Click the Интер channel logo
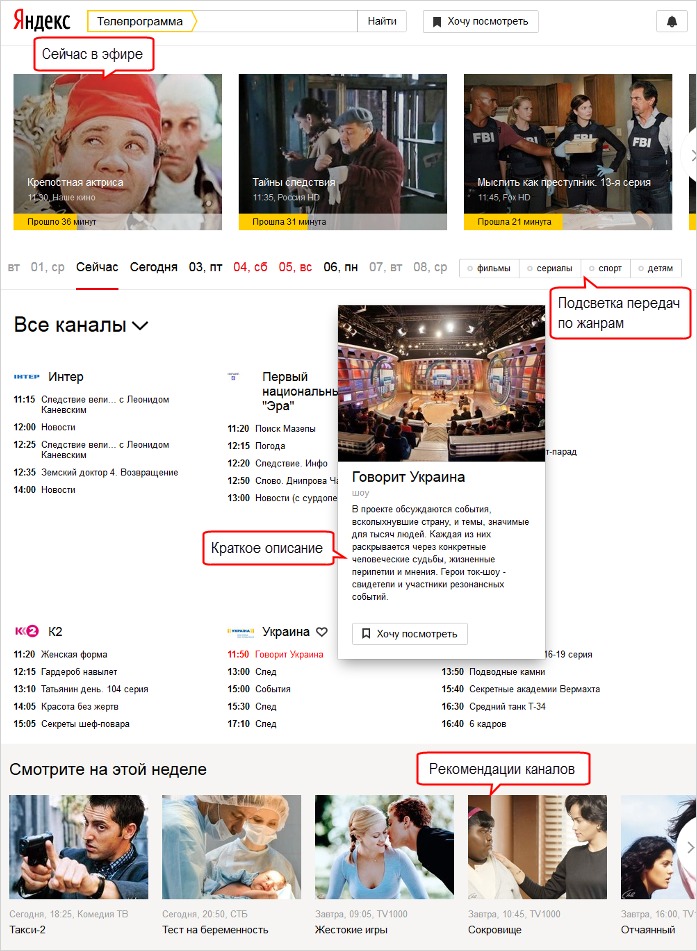Screen dimensions: 697x951 click(26, 377)
